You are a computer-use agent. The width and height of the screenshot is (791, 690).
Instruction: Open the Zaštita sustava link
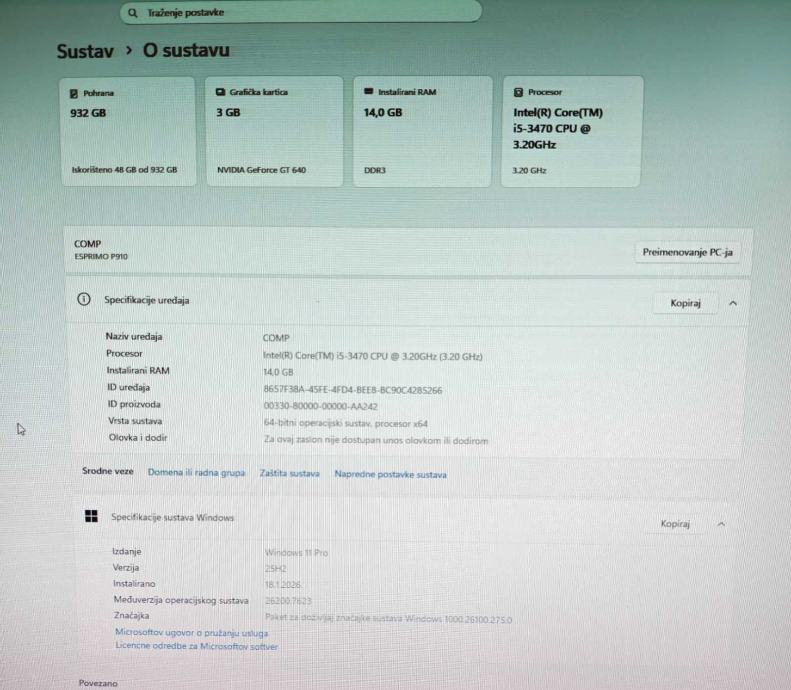(290, 473)
